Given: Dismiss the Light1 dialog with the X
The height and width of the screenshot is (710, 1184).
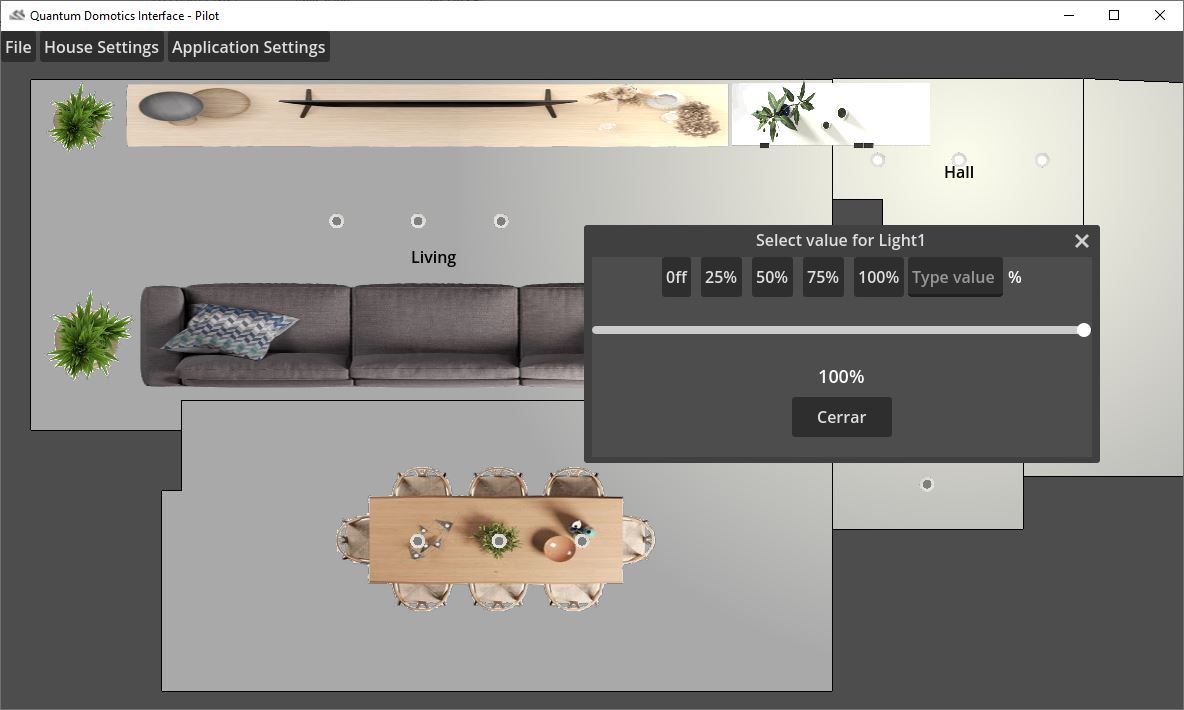Looking at the screenshot, I should [1081, 240].
